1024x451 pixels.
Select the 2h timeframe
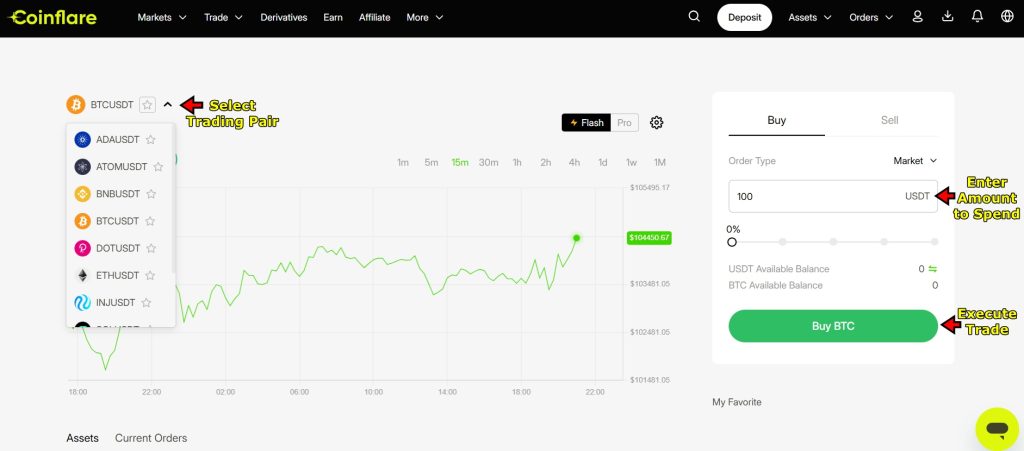pyautogui.click(x=545, y=163)
